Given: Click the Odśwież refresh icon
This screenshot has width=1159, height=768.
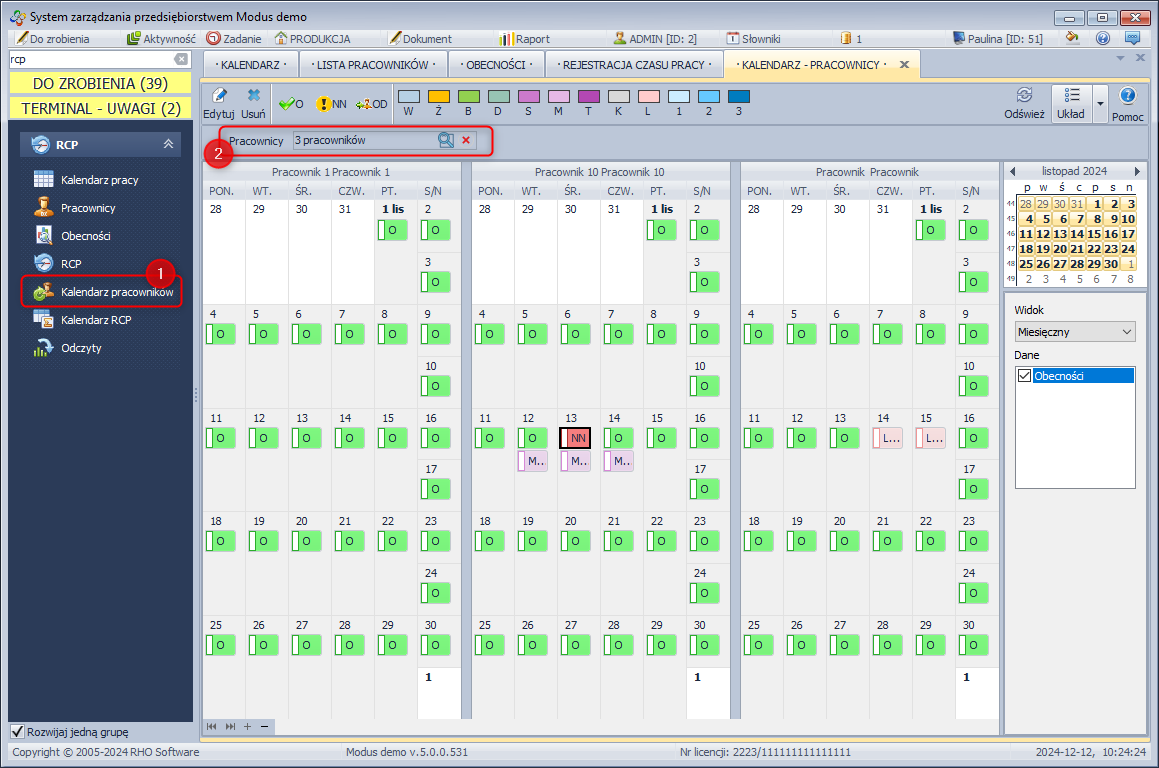Looking at the screenshot, I should (x=1024, y=95).
